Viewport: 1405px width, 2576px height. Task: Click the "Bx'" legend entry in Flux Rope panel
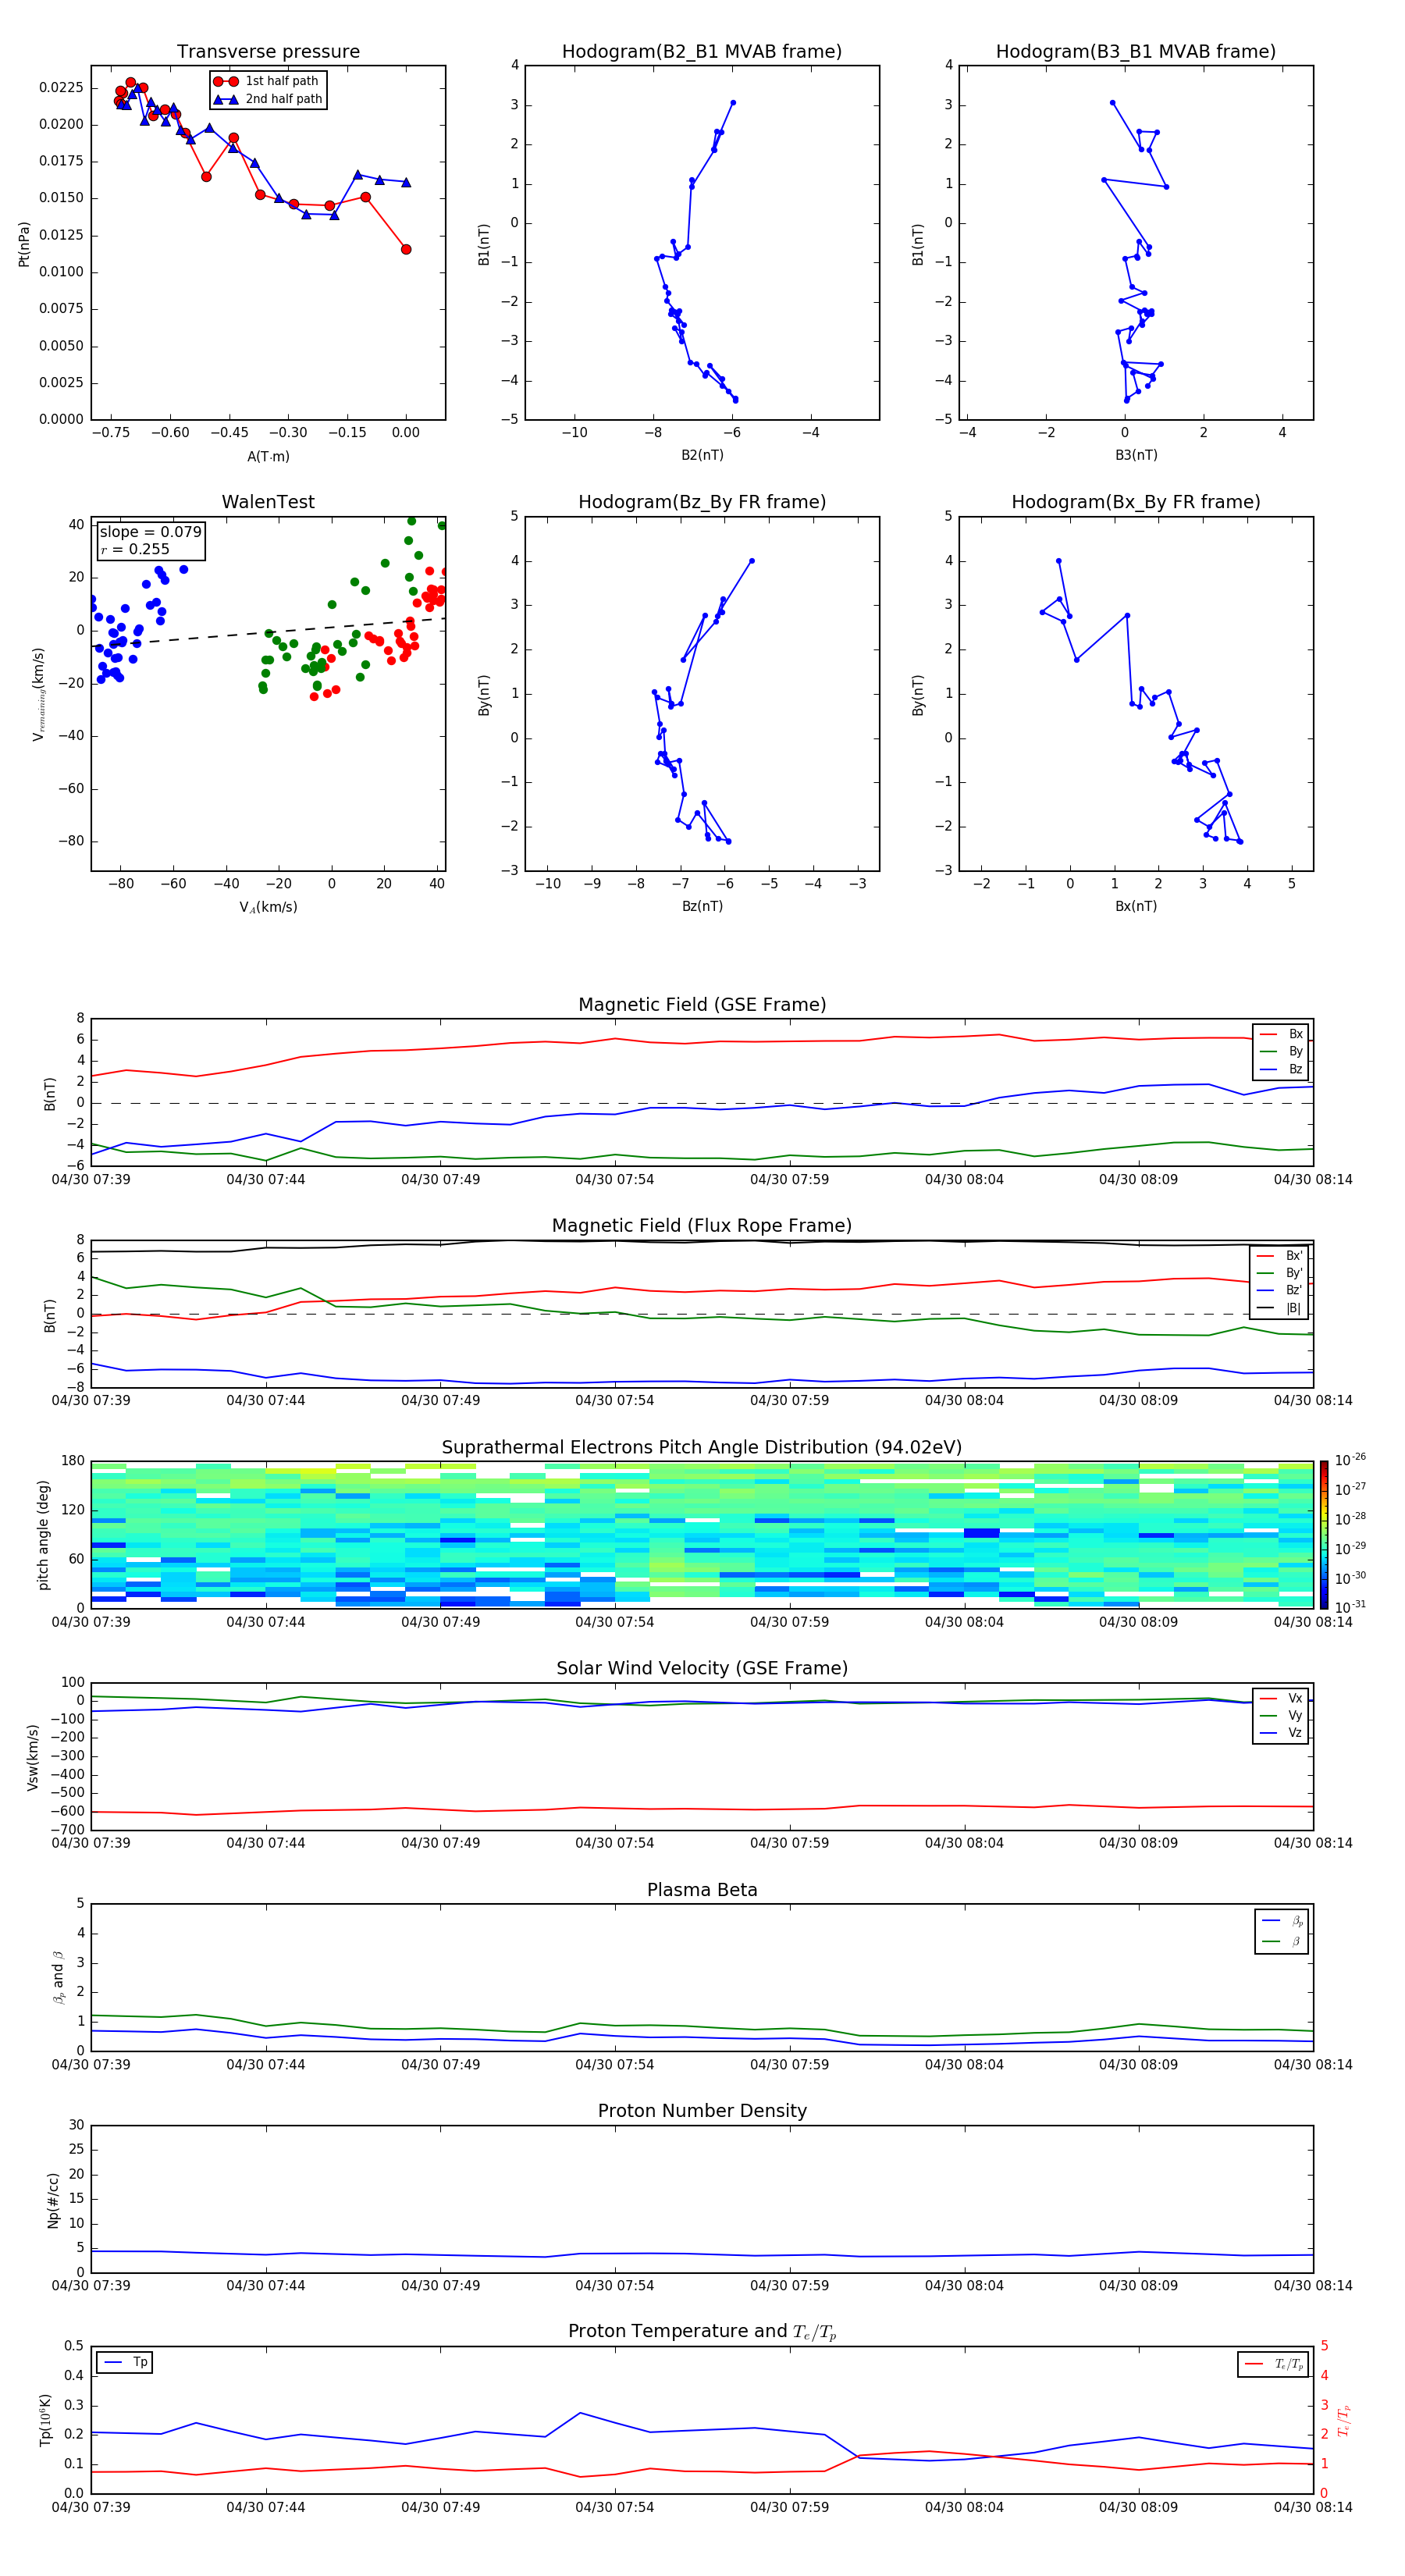click(x=1280, y=1256)
